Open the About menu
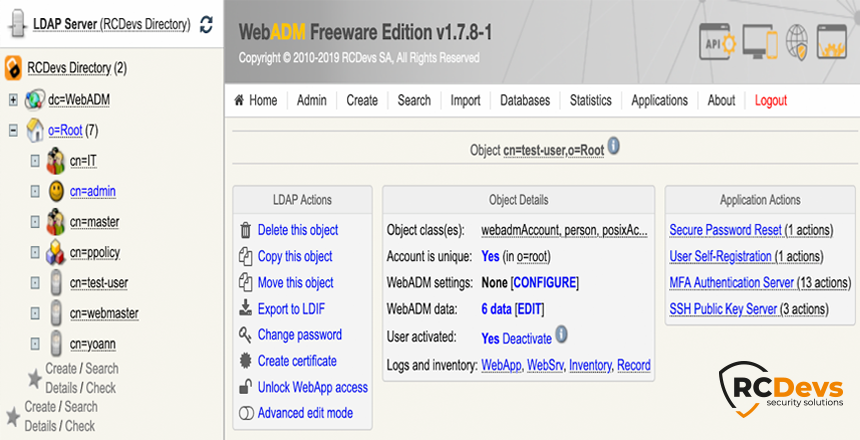 tap(721, 100)
